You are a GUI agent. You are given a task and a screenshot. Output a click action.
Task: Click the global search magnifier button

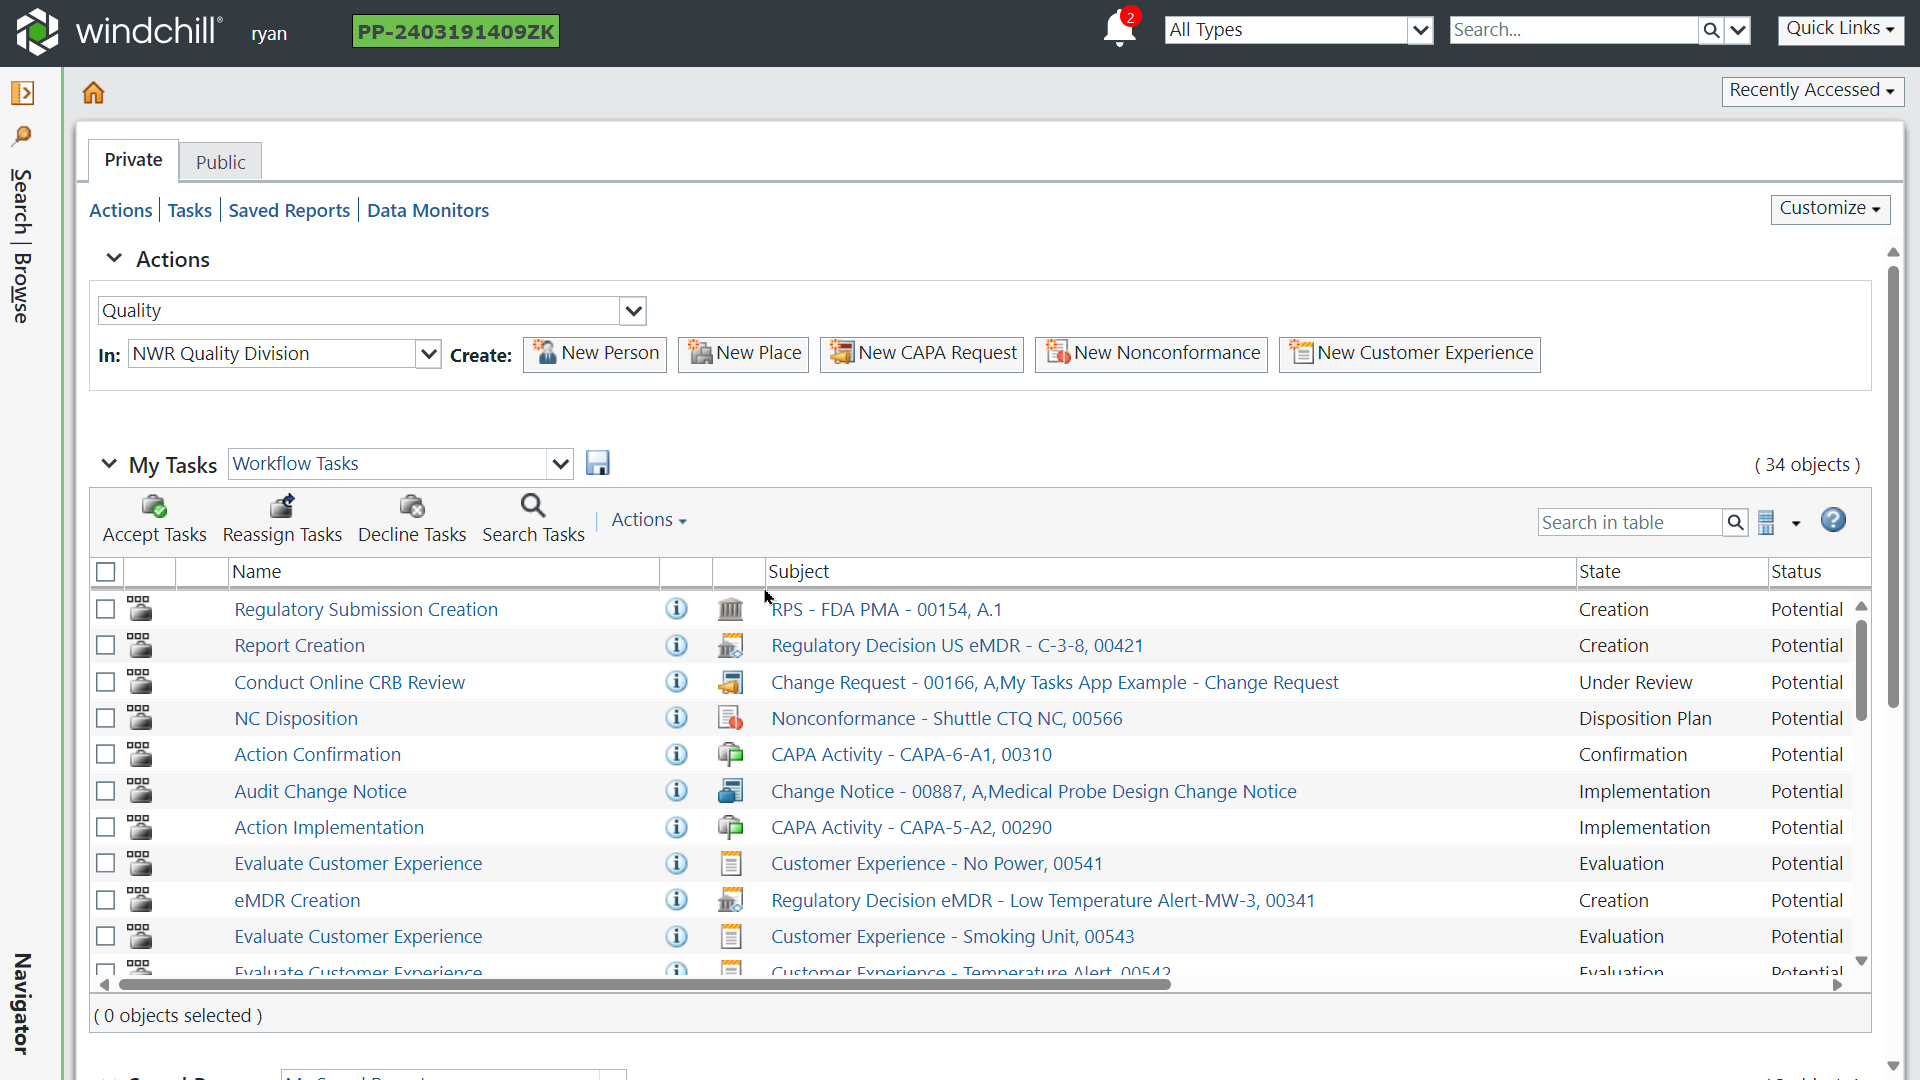click(x=1711, y=30)
